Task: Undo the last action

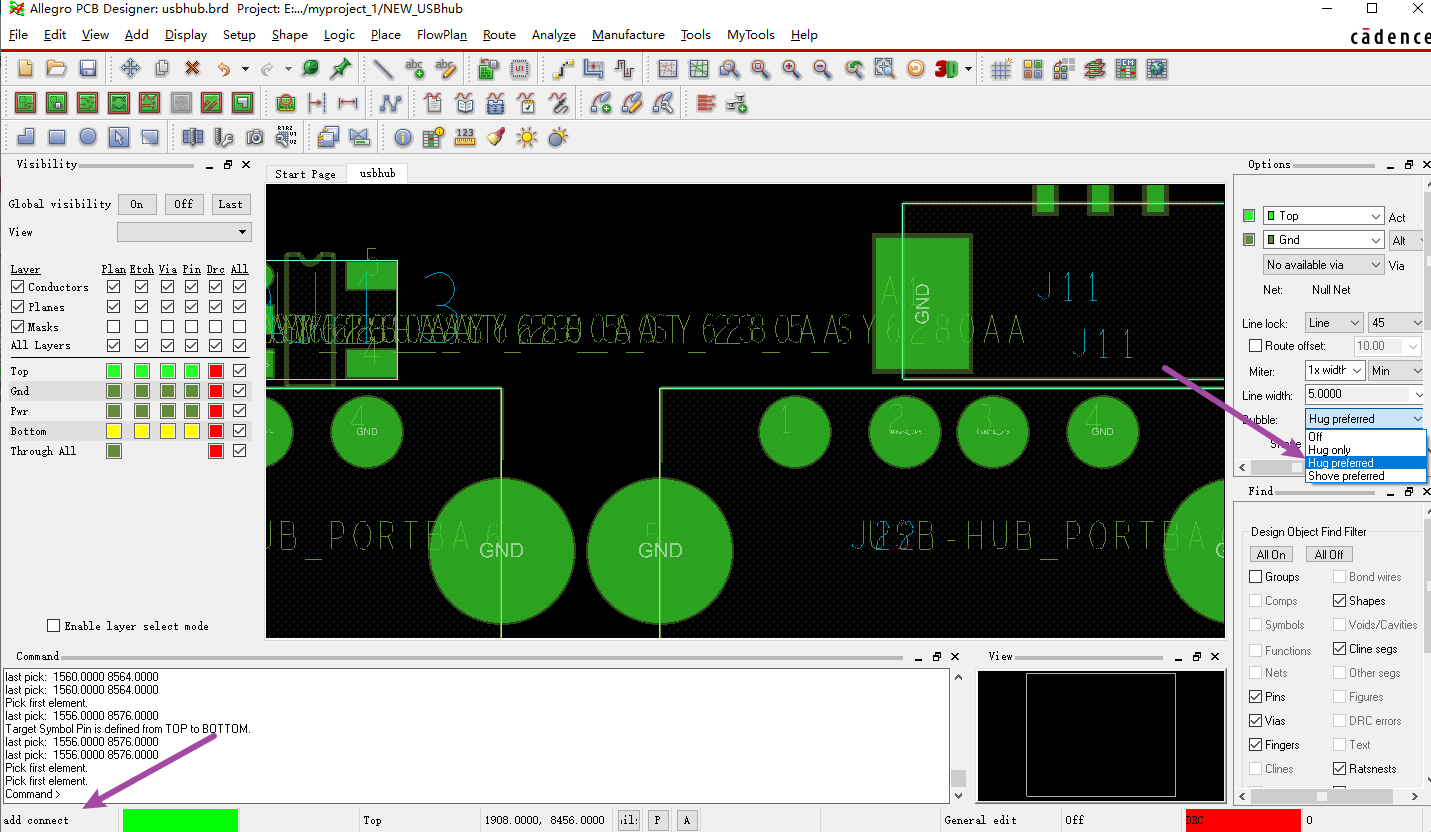Action: [x=223, y=69]
